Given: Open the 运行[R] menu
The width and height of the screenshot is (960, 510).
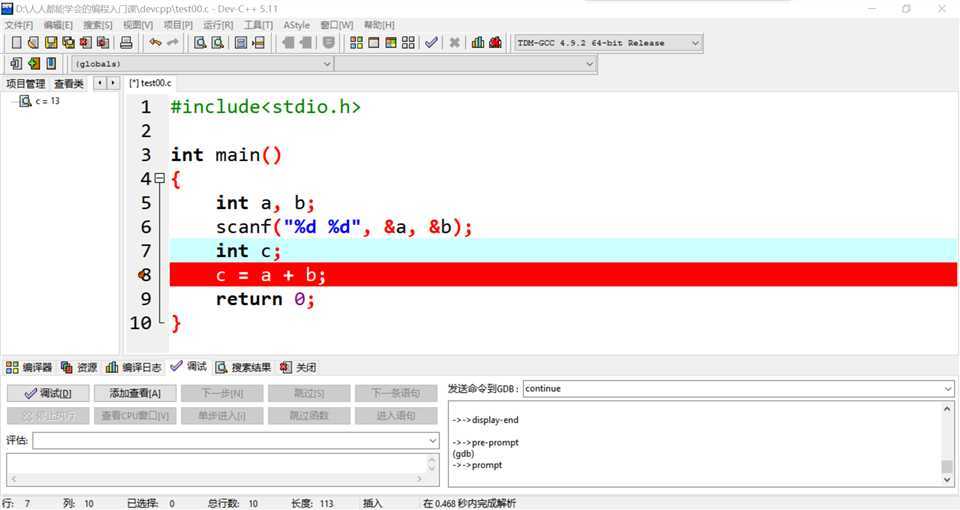Looking at the screenshot, I should 218,25.
